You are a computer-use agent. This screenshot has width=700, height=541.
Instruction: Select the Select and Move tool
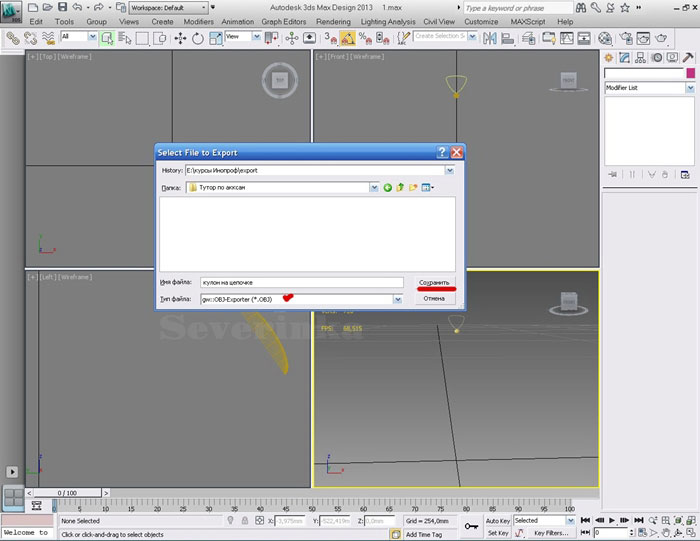180,38
